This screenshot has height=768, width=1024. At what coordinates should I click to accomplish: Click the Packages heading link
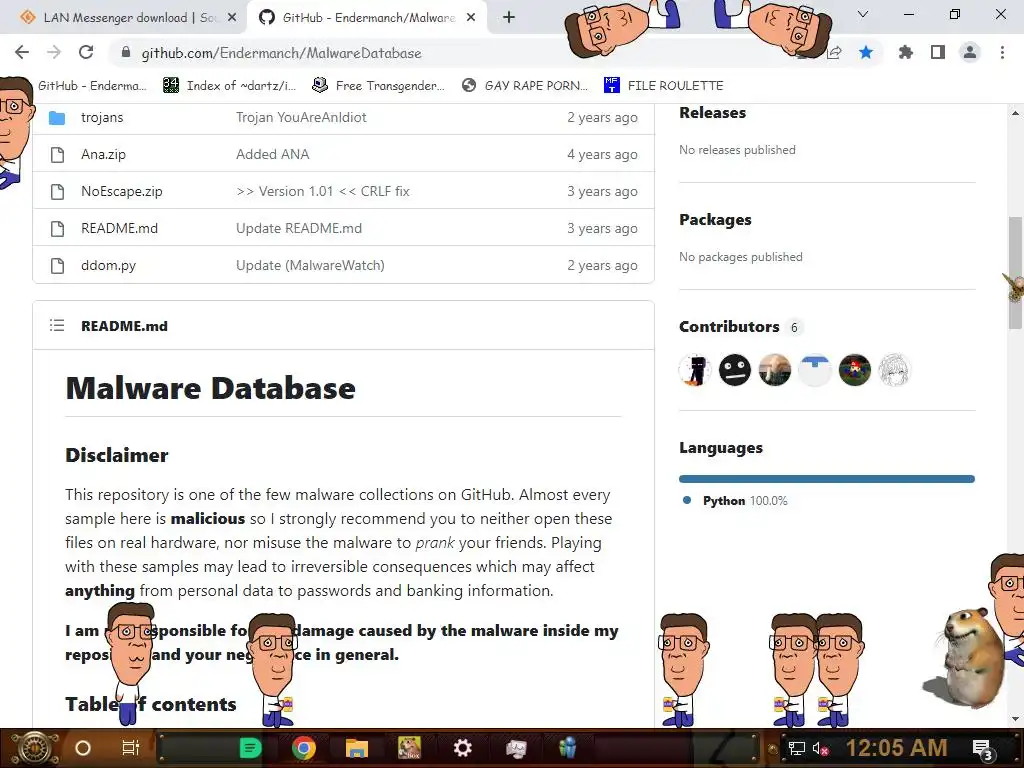click(x=715, y=219)
